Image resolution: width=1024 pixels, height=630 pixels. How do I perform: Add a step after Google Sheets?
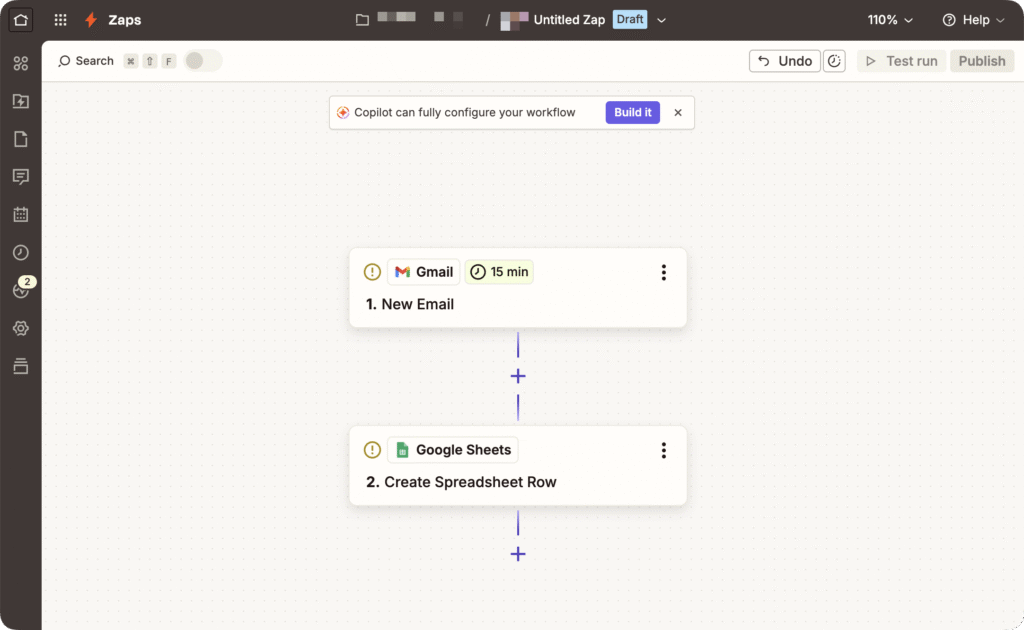point(518,554)
